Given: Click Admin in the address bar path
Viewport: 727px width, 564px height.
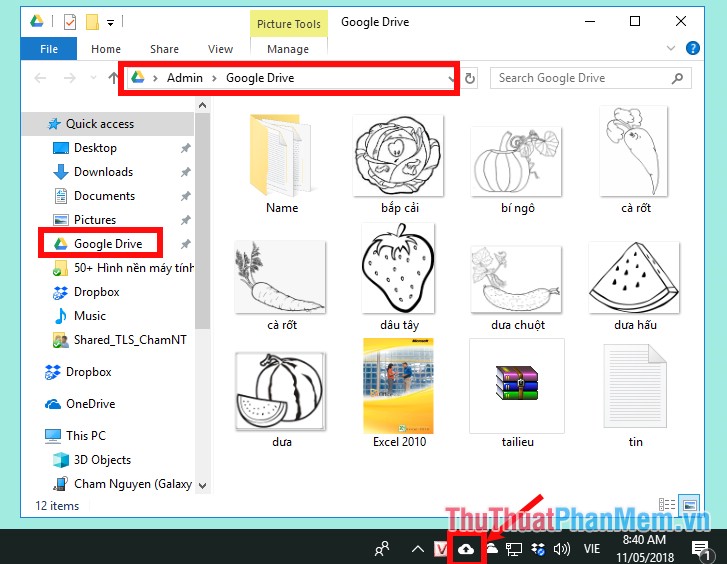Looking at the screenshot, I should 185,78.
